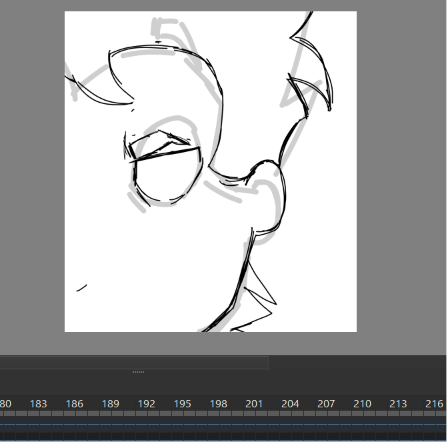The image size is (447, 442).
Task: Select frame 201 on the timeline
Action: 254,404
